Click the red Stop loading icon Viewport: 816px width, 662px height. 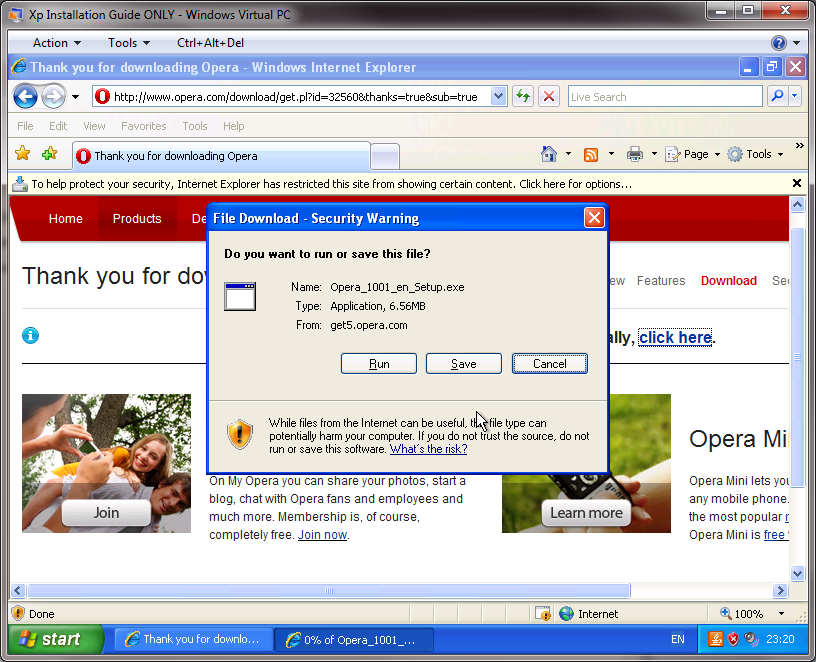click(549, 97)
